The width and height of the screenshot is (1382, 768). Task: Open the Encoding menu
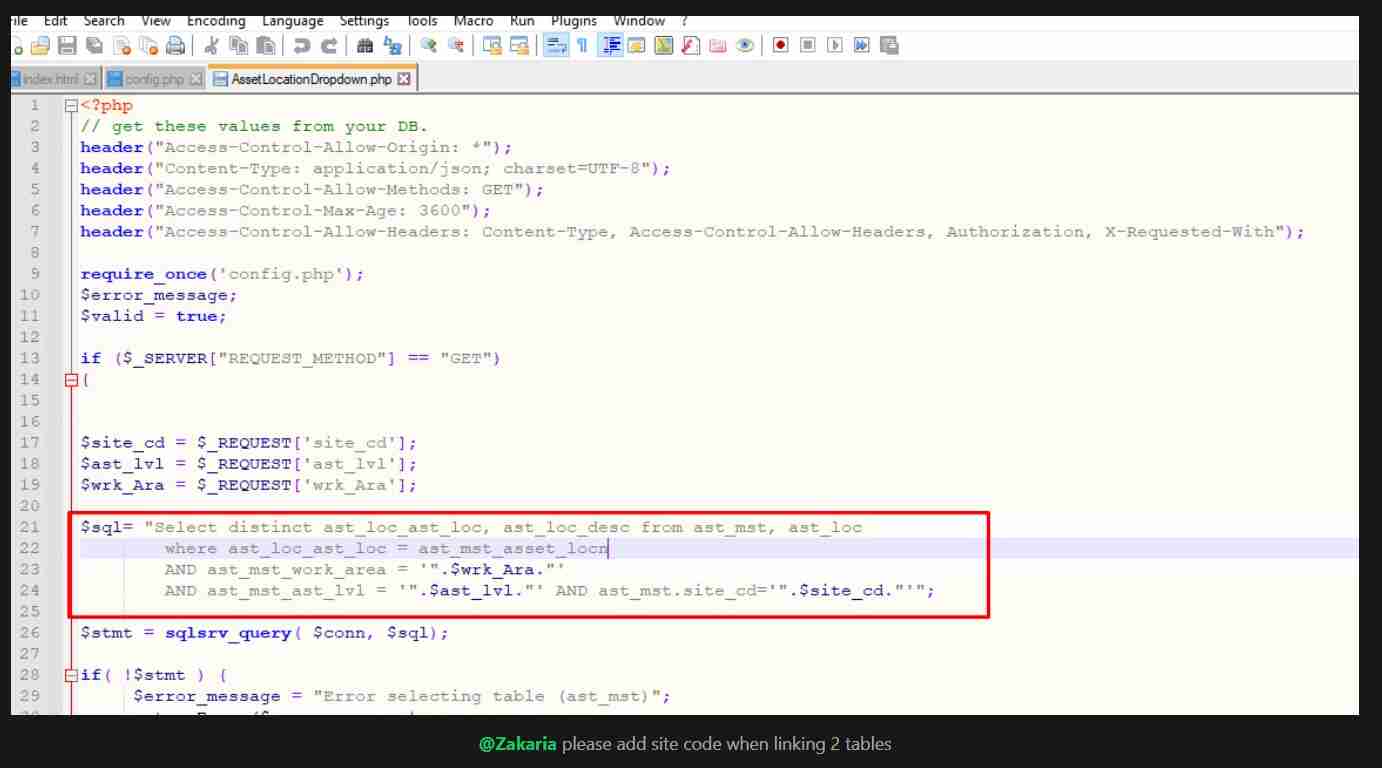tap(216, 21)
